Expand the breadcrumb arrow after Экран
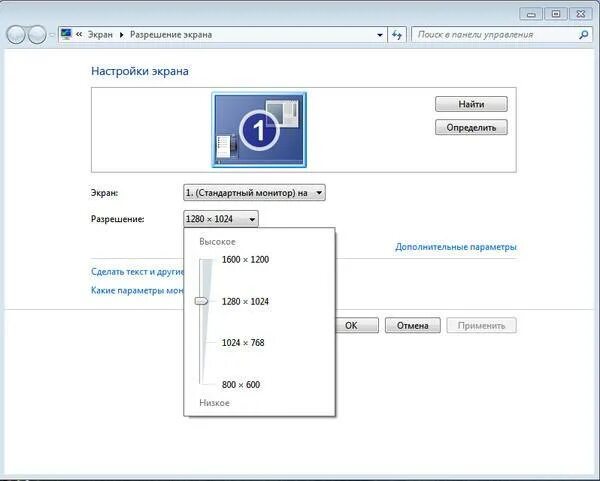The width and height of the screenshot is (600, 481). pyautogui.click(x=122, y=35)
